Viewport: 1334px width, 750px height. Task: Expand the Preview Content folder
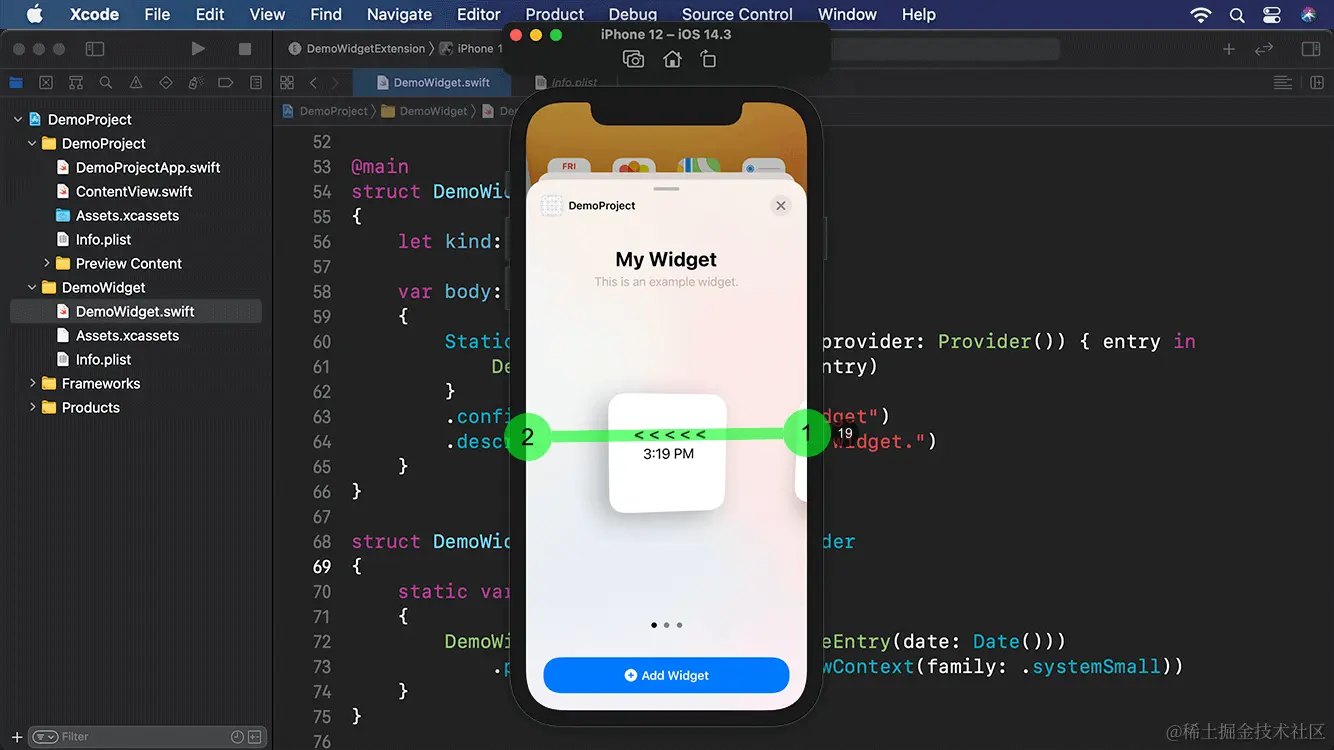click(x=46, y=263)
